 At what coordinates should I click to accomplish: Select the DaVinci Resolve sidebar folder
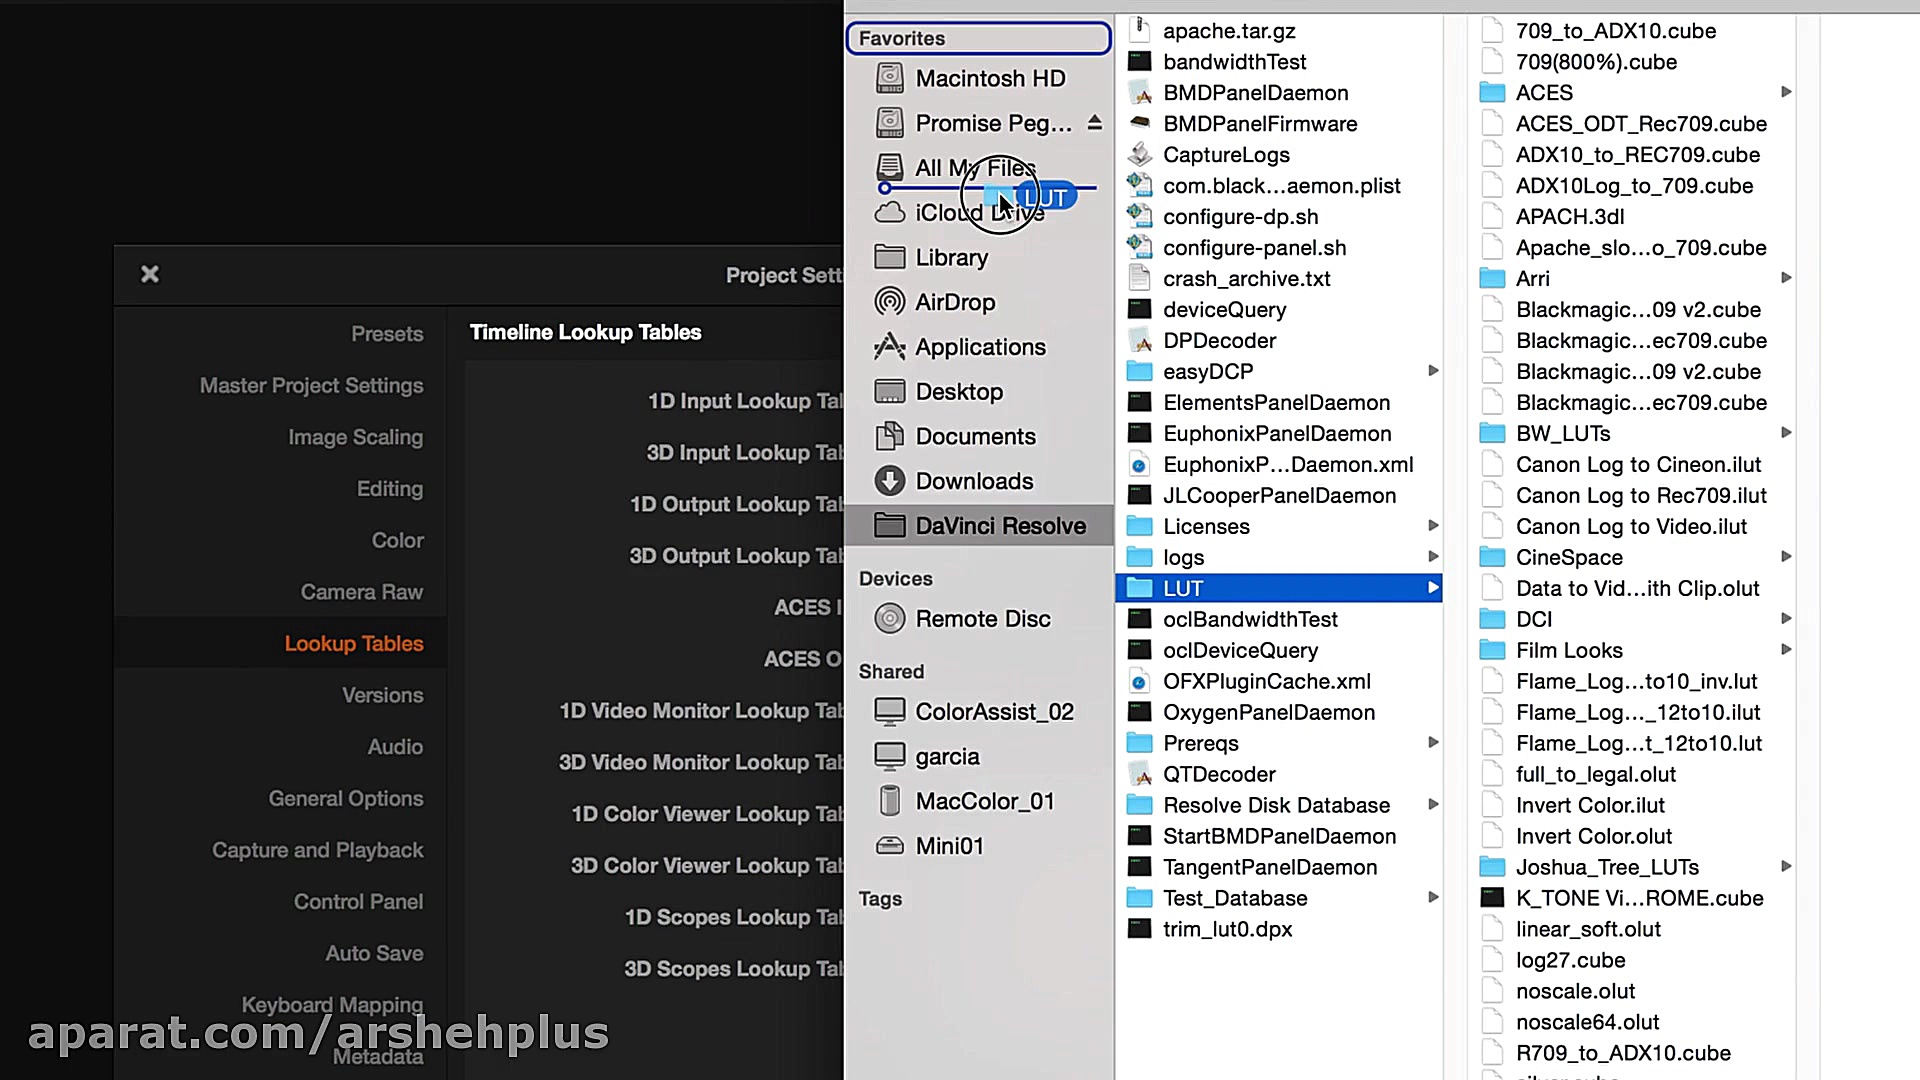click(x=999, y=526)
